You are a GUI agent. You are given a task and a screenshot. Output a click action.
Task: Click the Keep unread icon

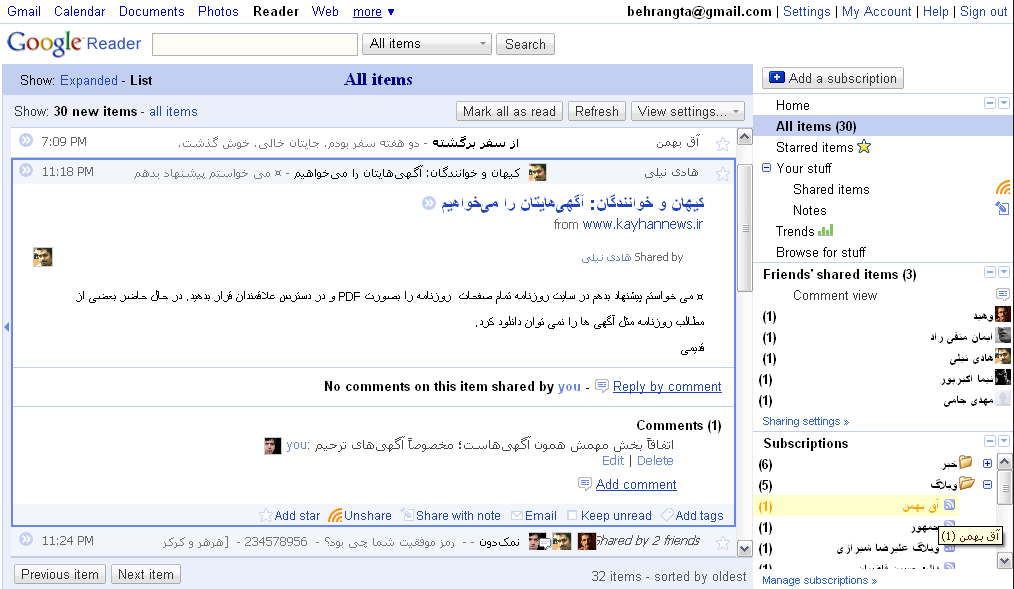click(570, 515)
